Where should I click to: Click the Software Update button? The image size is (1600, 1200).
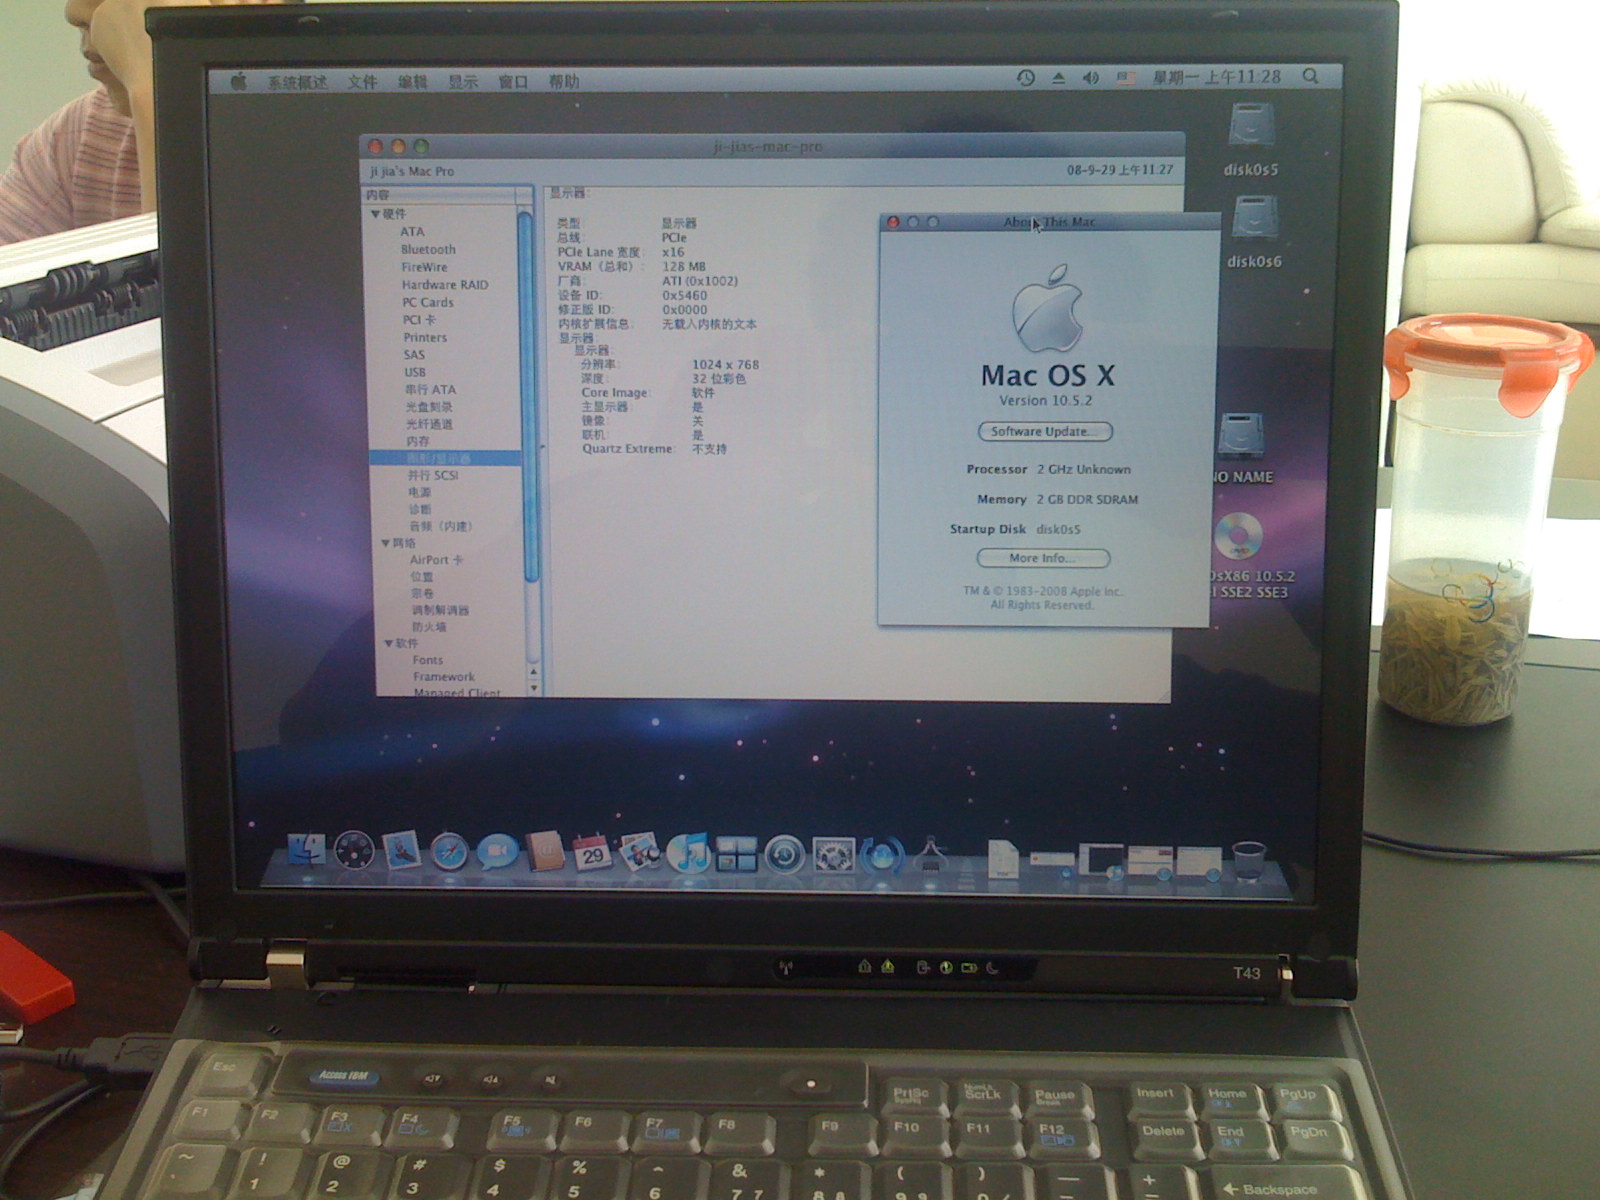pos(1044,432)
